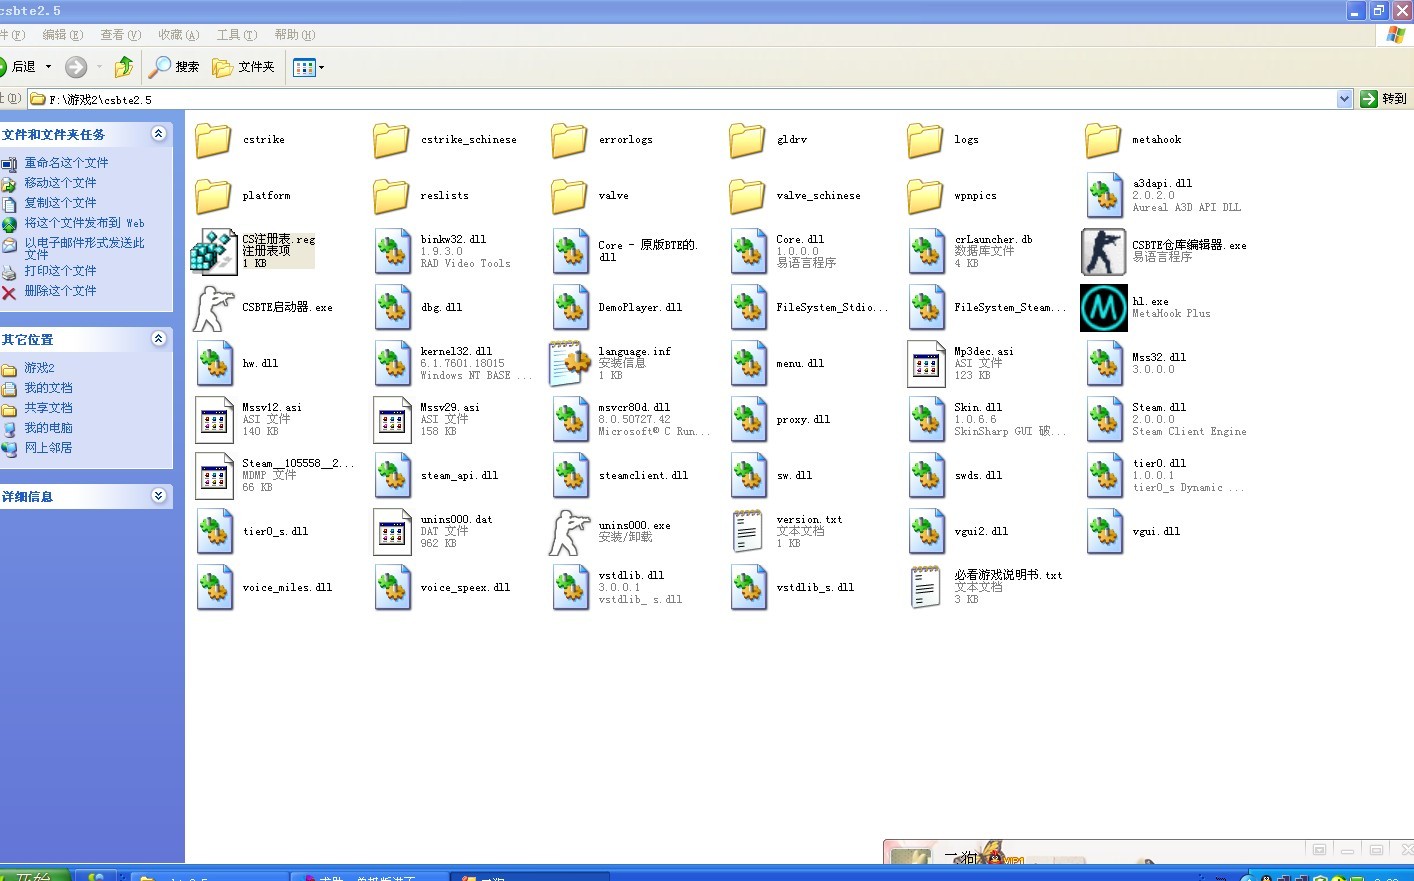The height and width of the screenshot is (881, 1414).
Task: Select the language.inf setup file icon
Action: click(570, 364)
